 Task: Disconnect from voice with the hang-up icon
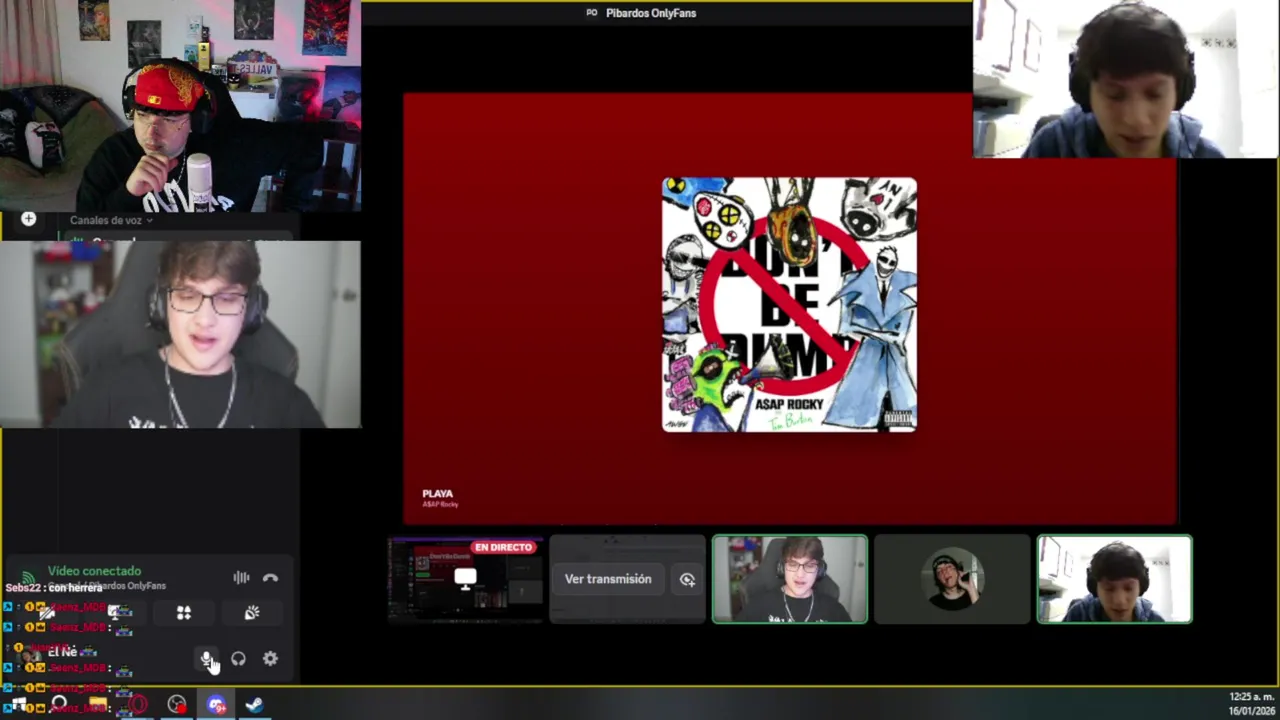270,578
